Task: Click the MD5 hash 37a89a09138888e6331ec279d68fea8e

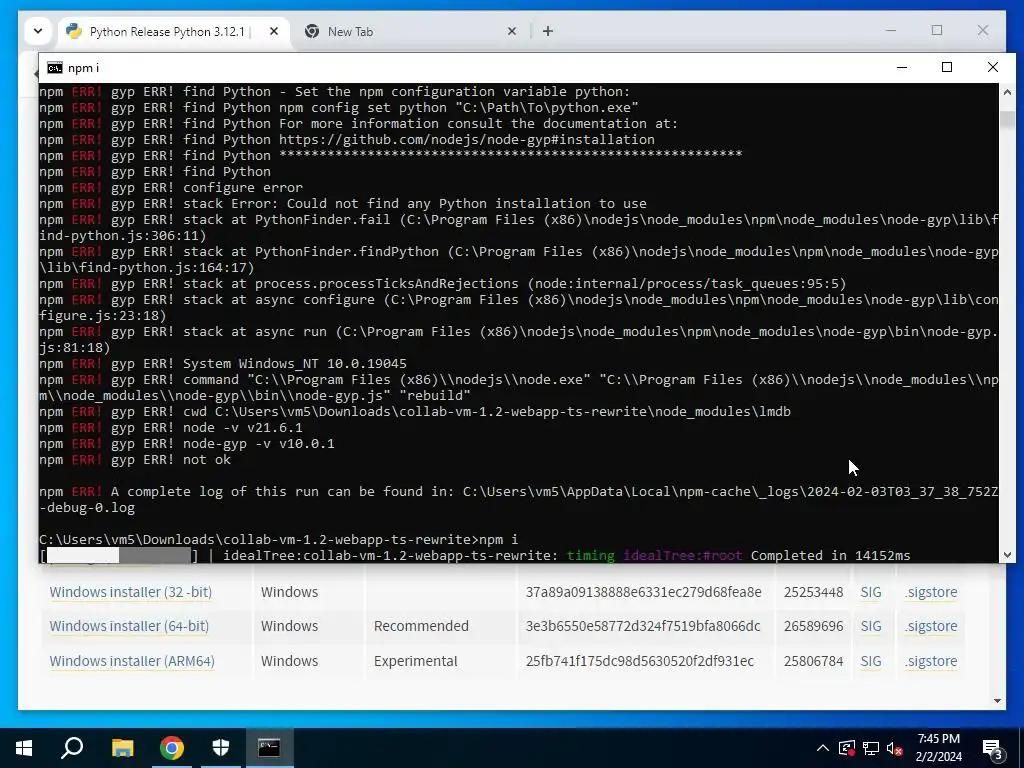Action: 643,592
